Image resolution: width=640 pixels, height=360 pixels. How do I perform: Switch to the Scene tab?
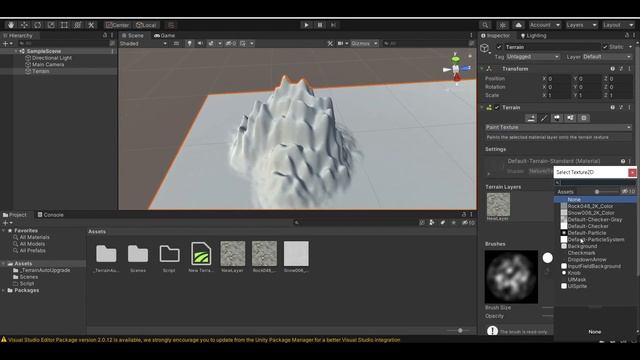click(133, 36)
